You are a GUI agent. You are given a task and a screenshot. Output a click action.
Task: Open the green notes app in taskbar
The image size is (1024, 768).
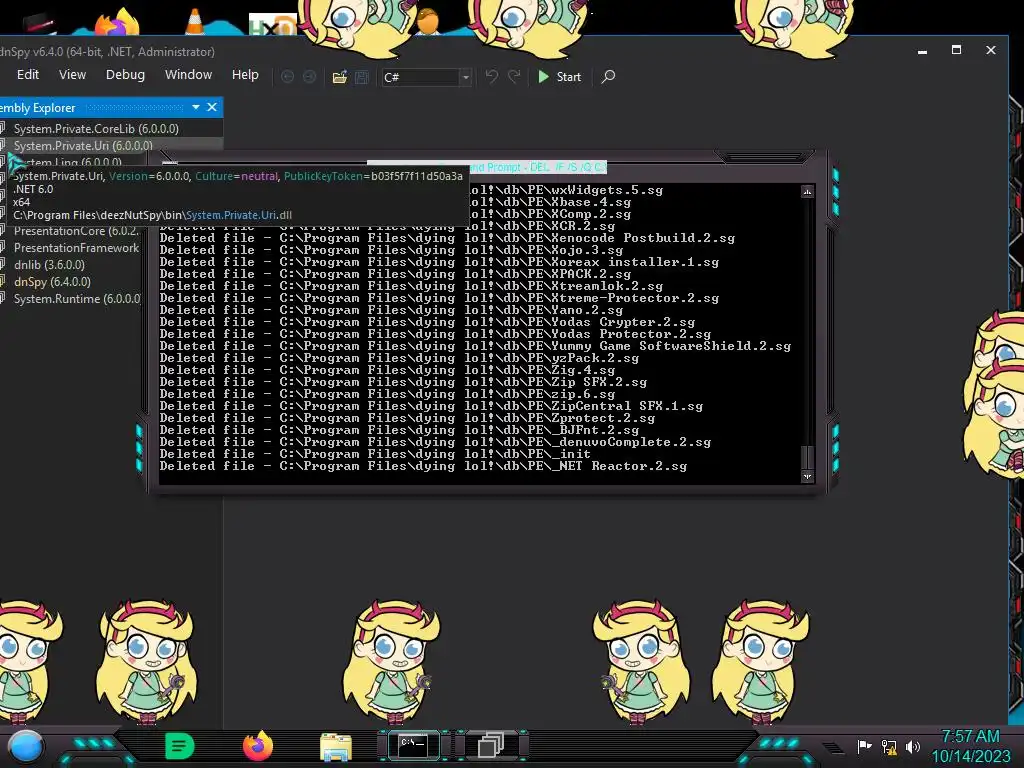click(180, 746)
